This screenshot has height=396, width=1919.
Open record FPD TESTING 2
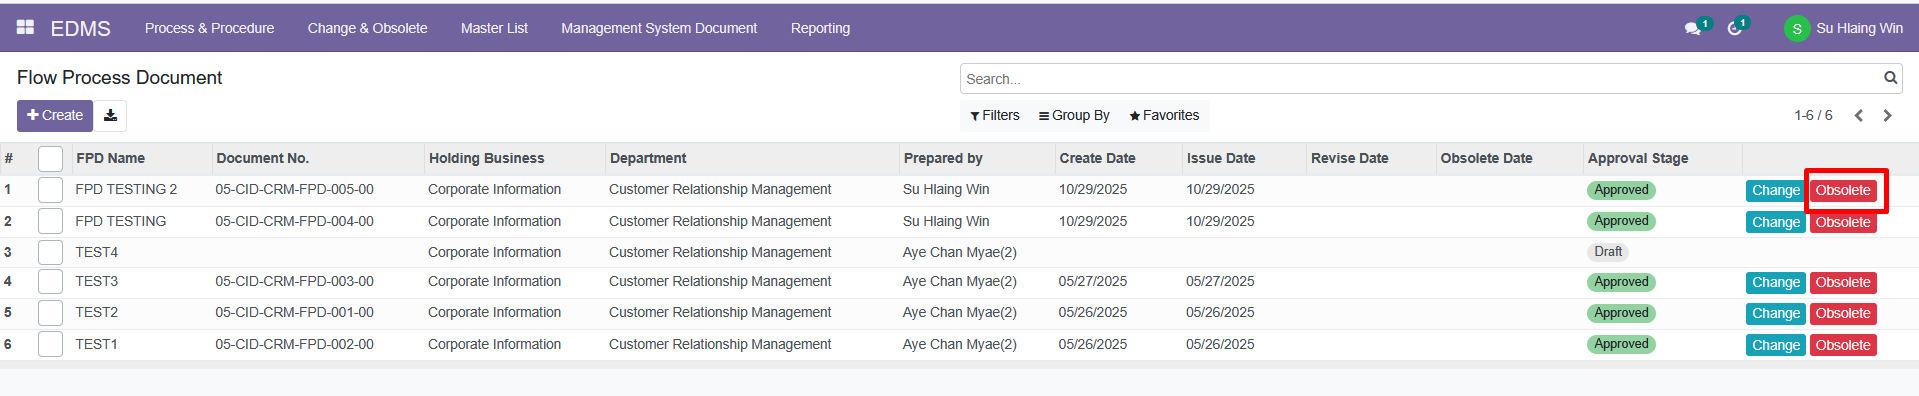126,189
